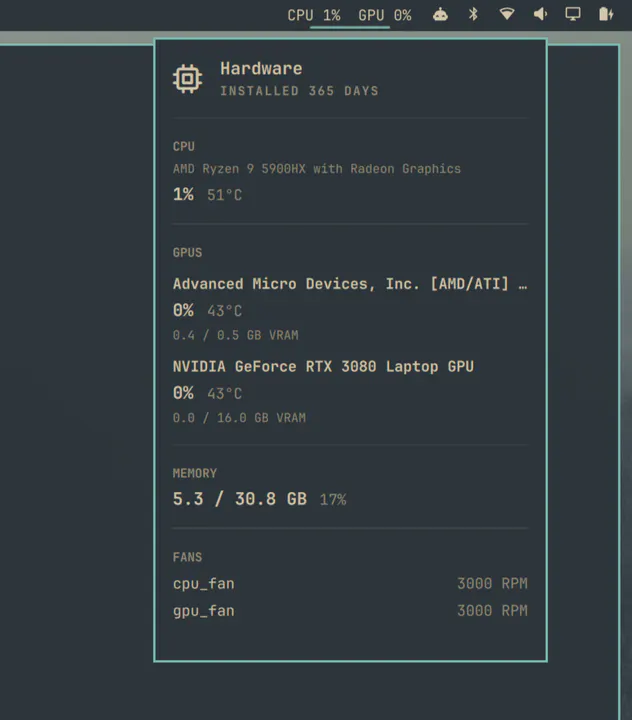Image resolution: width=632 pixels, height=720 pixels.
Task: Select Advanced Micro Devices GPU entry
Action: click(x=350, y=284)
